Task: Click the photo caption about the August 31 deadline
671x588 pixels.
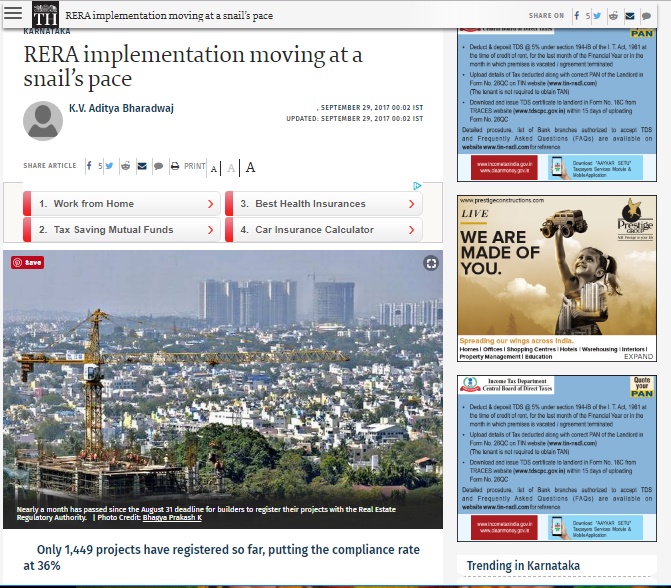Action: [206, 513]
